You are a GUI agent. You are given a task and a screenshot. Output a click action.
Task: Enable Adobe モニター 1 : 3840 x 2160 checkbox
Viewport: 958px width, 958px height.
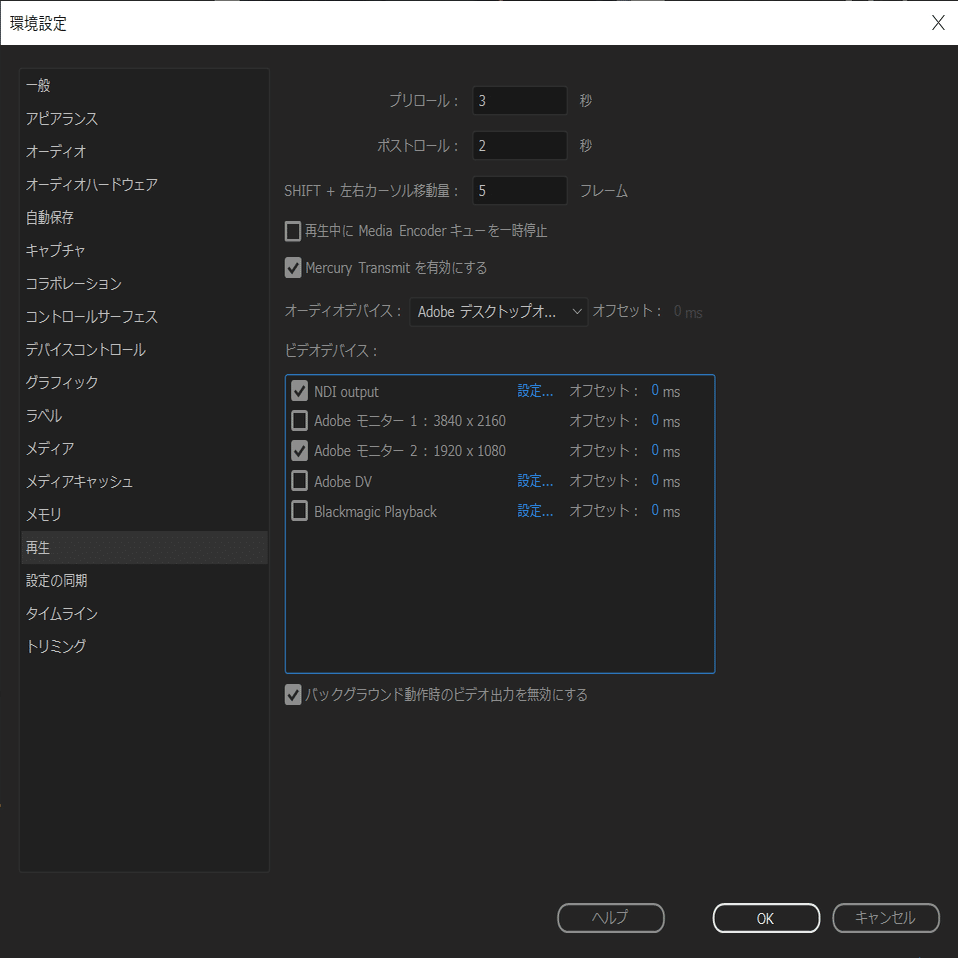pyautogui.click(x=299, y=420)
